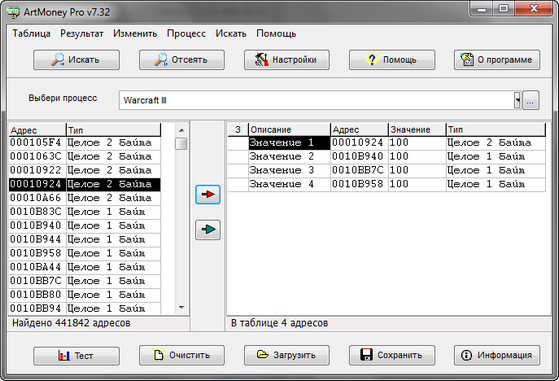559x381 pixels.
Task: Select address 0010BB80 in found list
Action: tap(36, 295)
